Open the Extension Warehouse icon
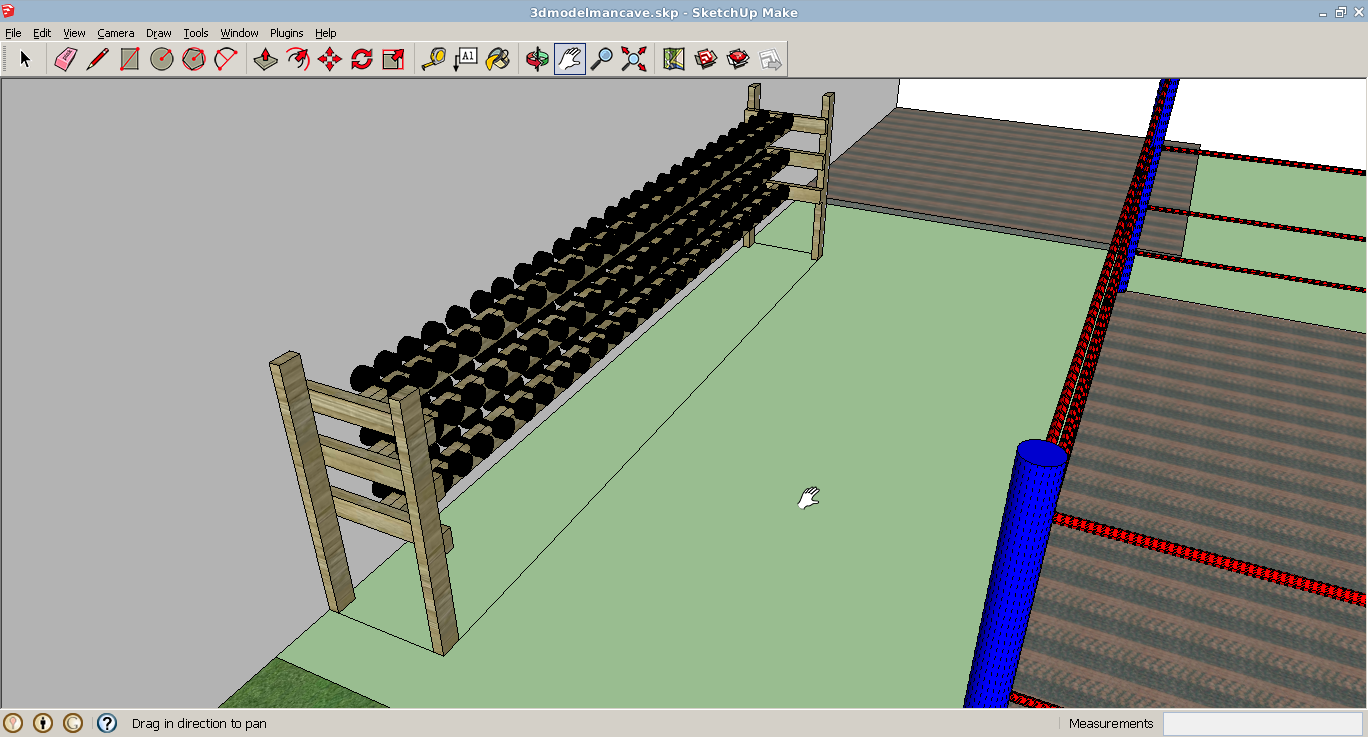The image size is (1368, 737). pyautogui.click(x=738, y=59)
